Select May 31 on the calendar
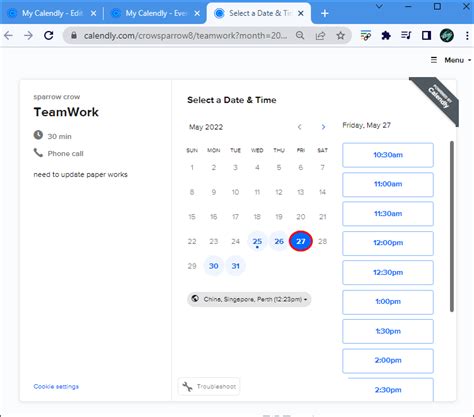 (236, 266)
